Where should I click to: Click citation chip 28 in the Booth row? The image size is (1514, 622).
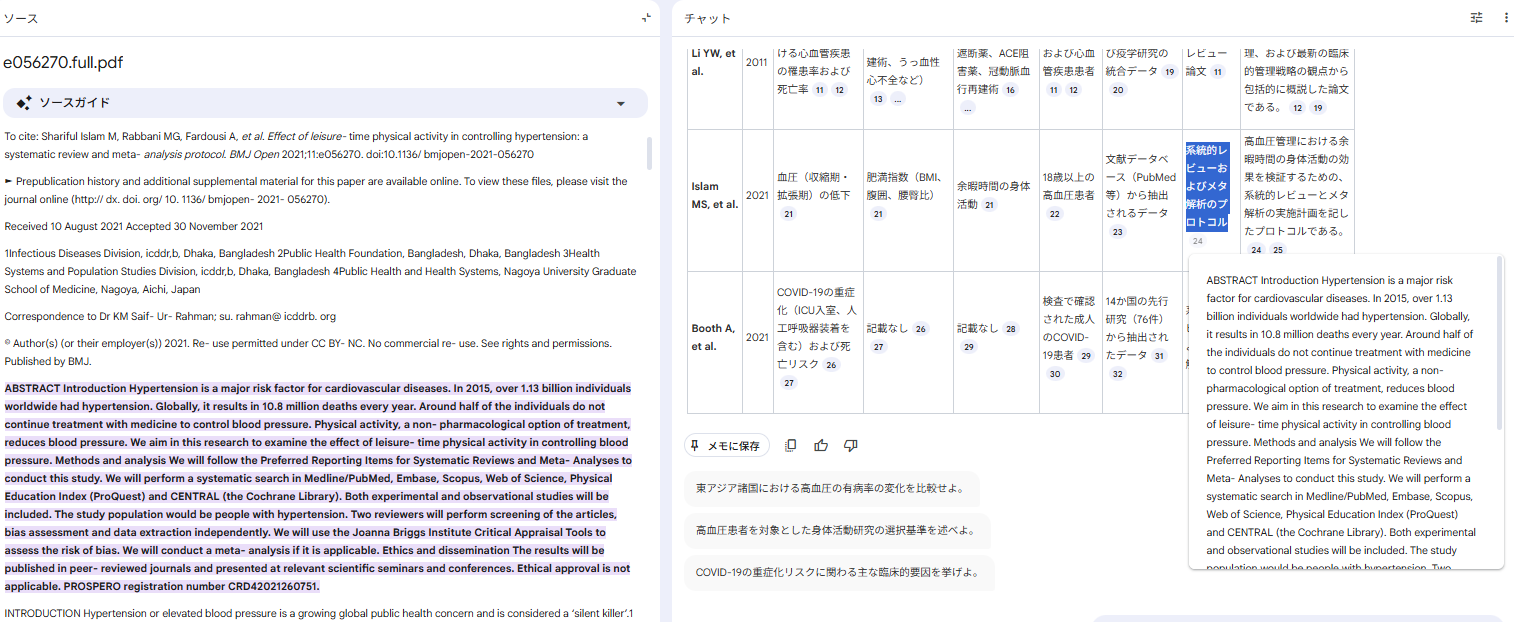point(1010,329)
